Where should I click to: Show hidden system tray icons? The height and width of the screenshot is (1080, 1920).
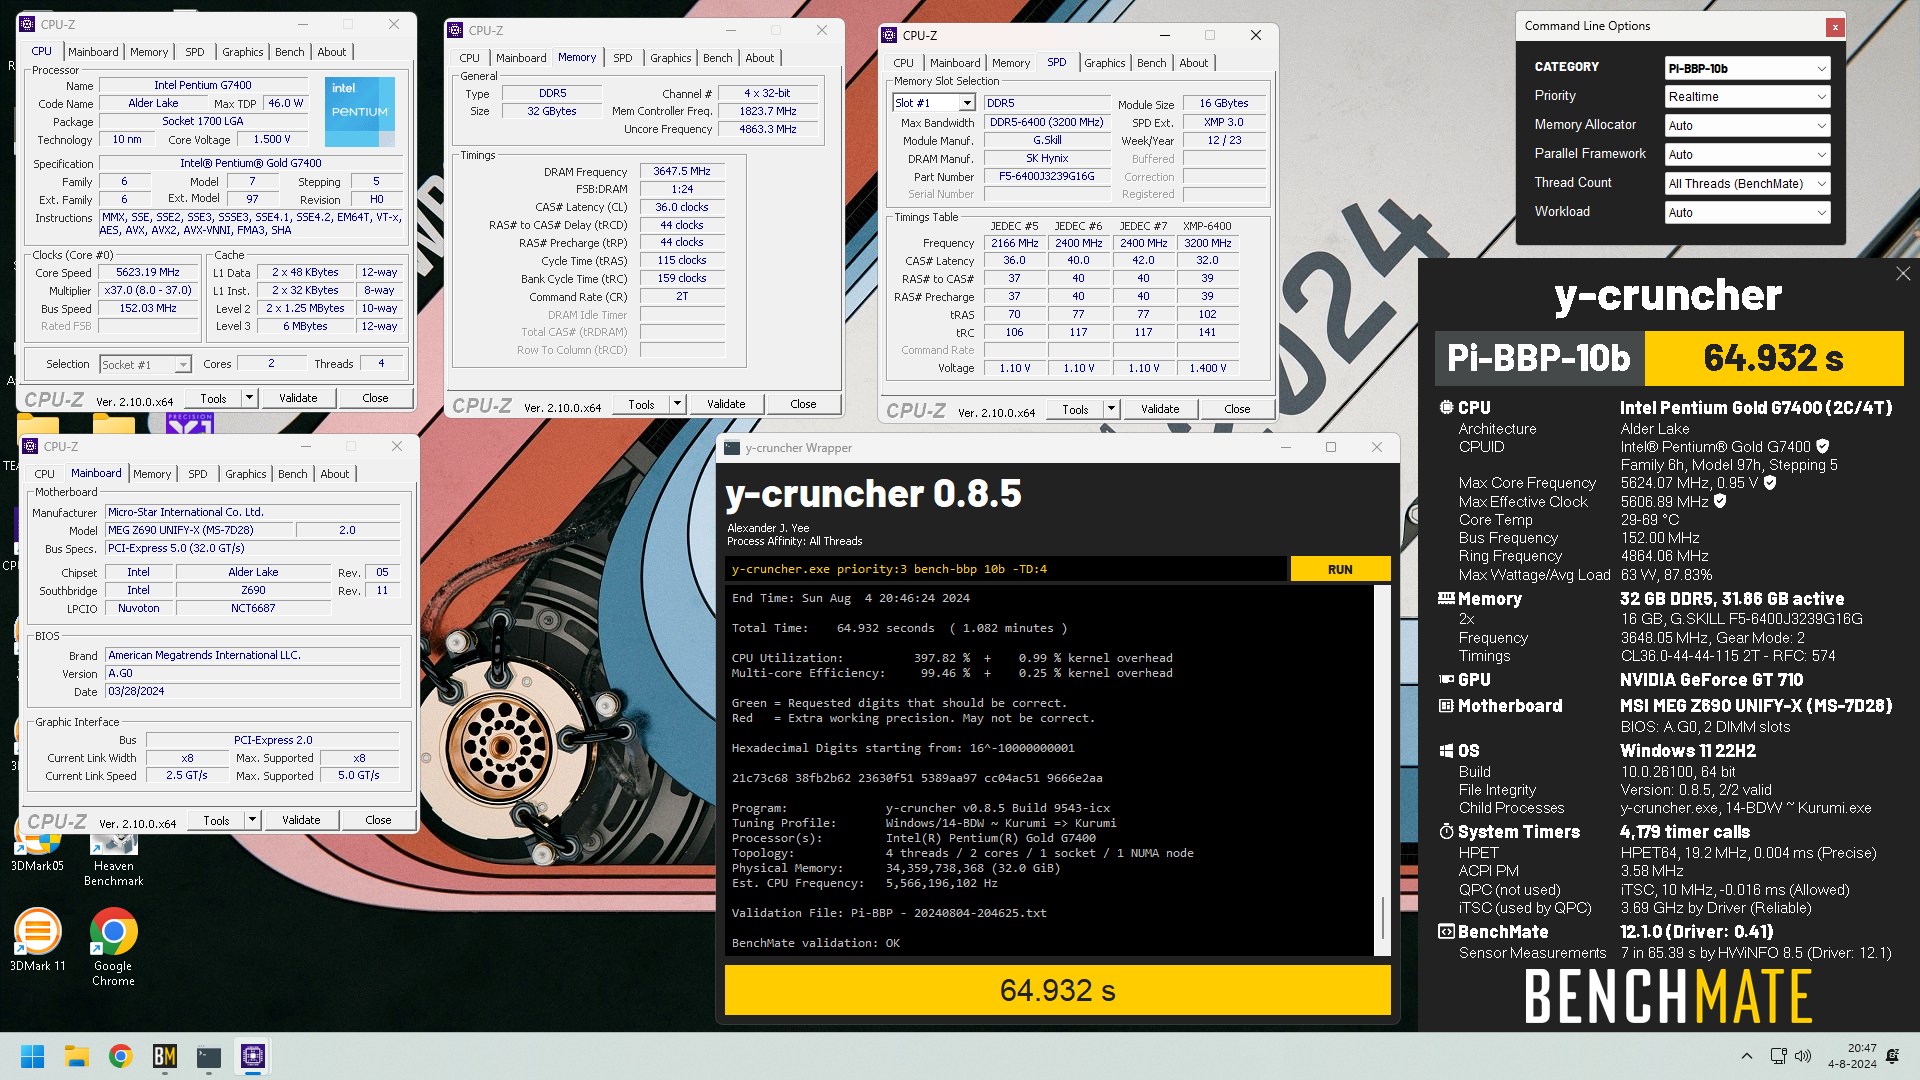click(1746, 1056)
